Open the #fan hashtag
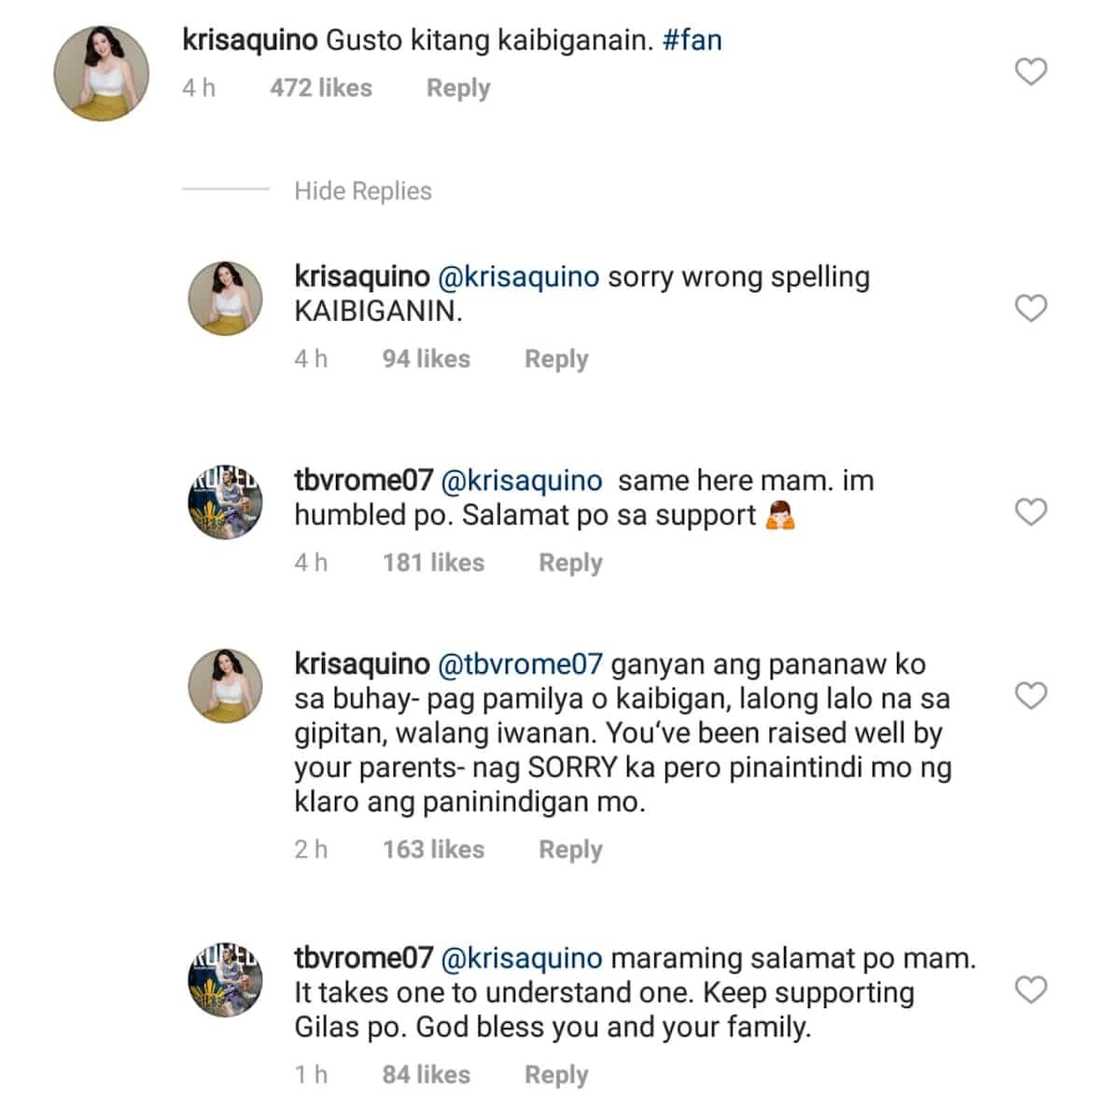1120x1120 pixels. click(691, 41)
